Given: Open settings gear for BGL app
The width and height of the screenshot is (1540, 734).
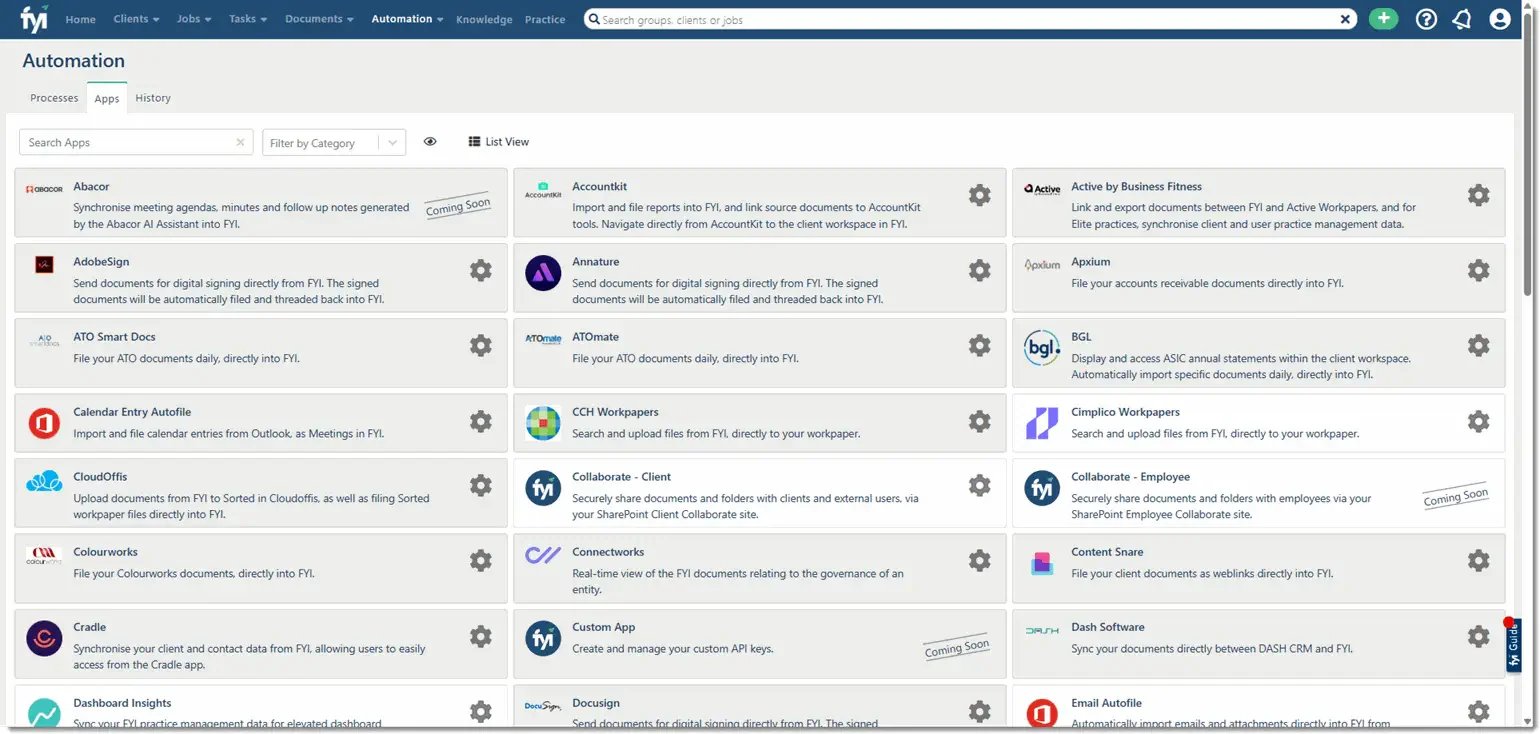Looking at the screenshot, I should coord(1479,345).
